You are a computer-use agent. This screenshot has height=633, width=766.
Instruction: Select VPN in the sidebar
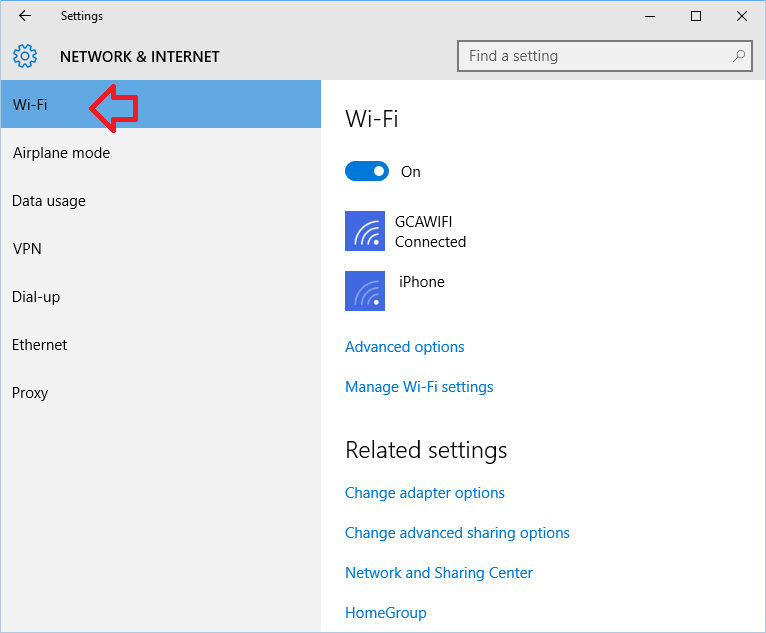coord(161,249)
